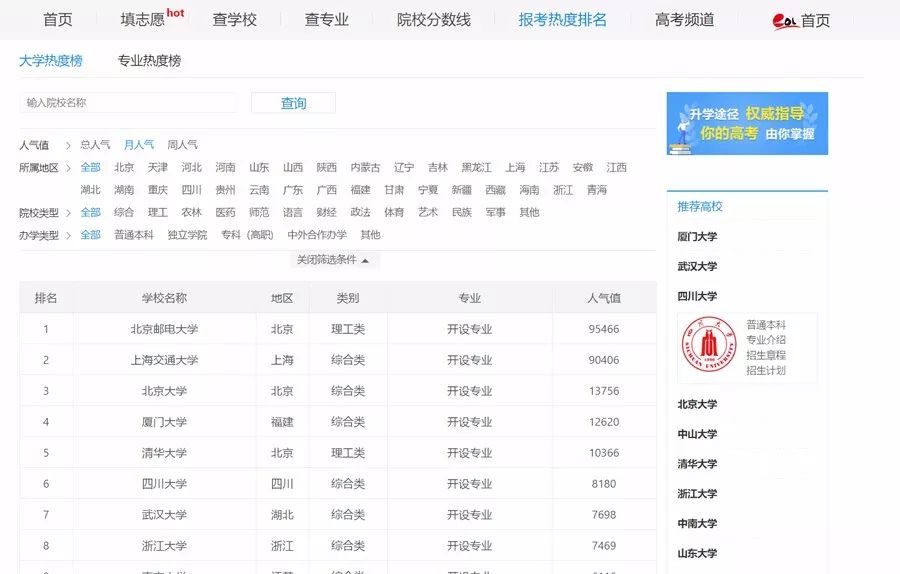Select 全部 in 所属地区 row
900x574 pixels.
tap(91, 168)
